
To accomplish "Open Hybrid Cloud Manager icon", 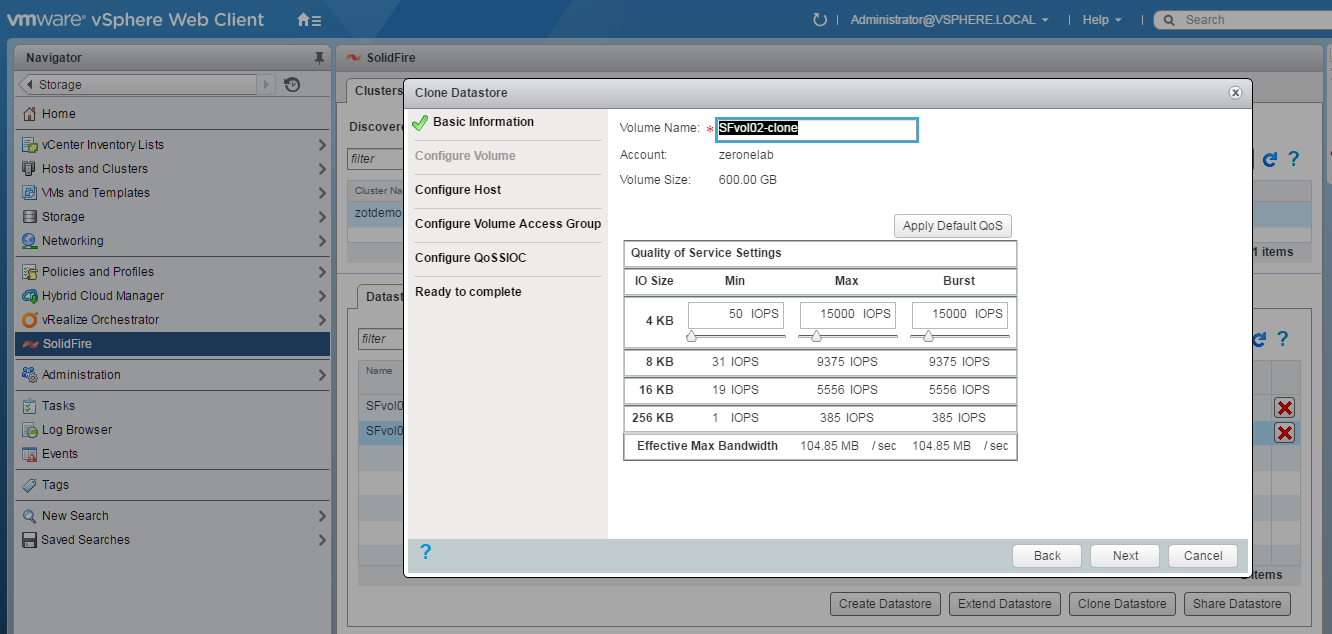I will pyautogui.click(x=30, y=296).
